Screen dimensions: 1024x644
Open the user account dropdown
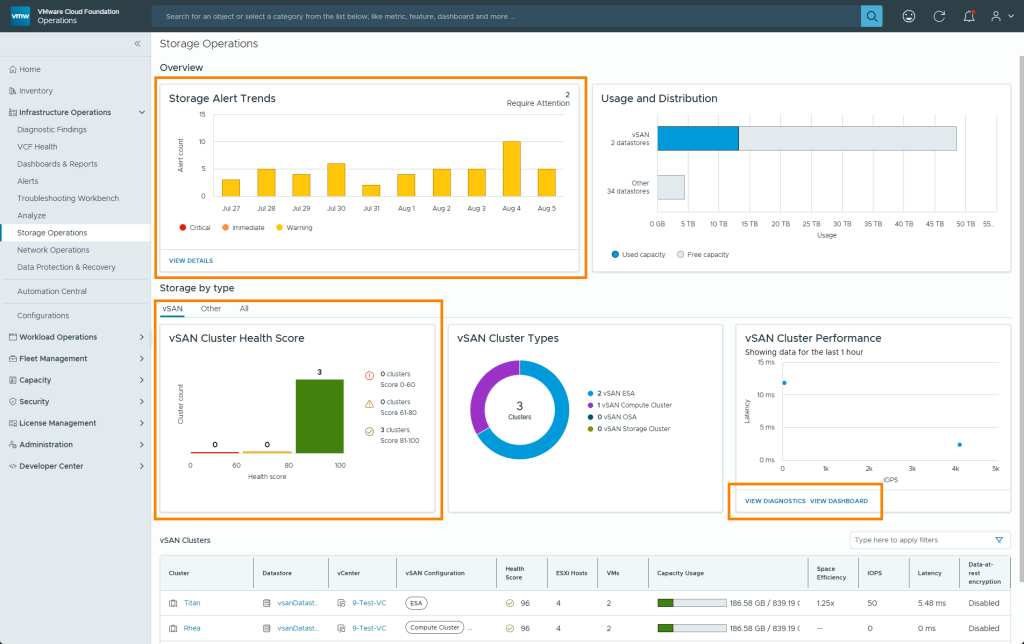[1000, 16]
